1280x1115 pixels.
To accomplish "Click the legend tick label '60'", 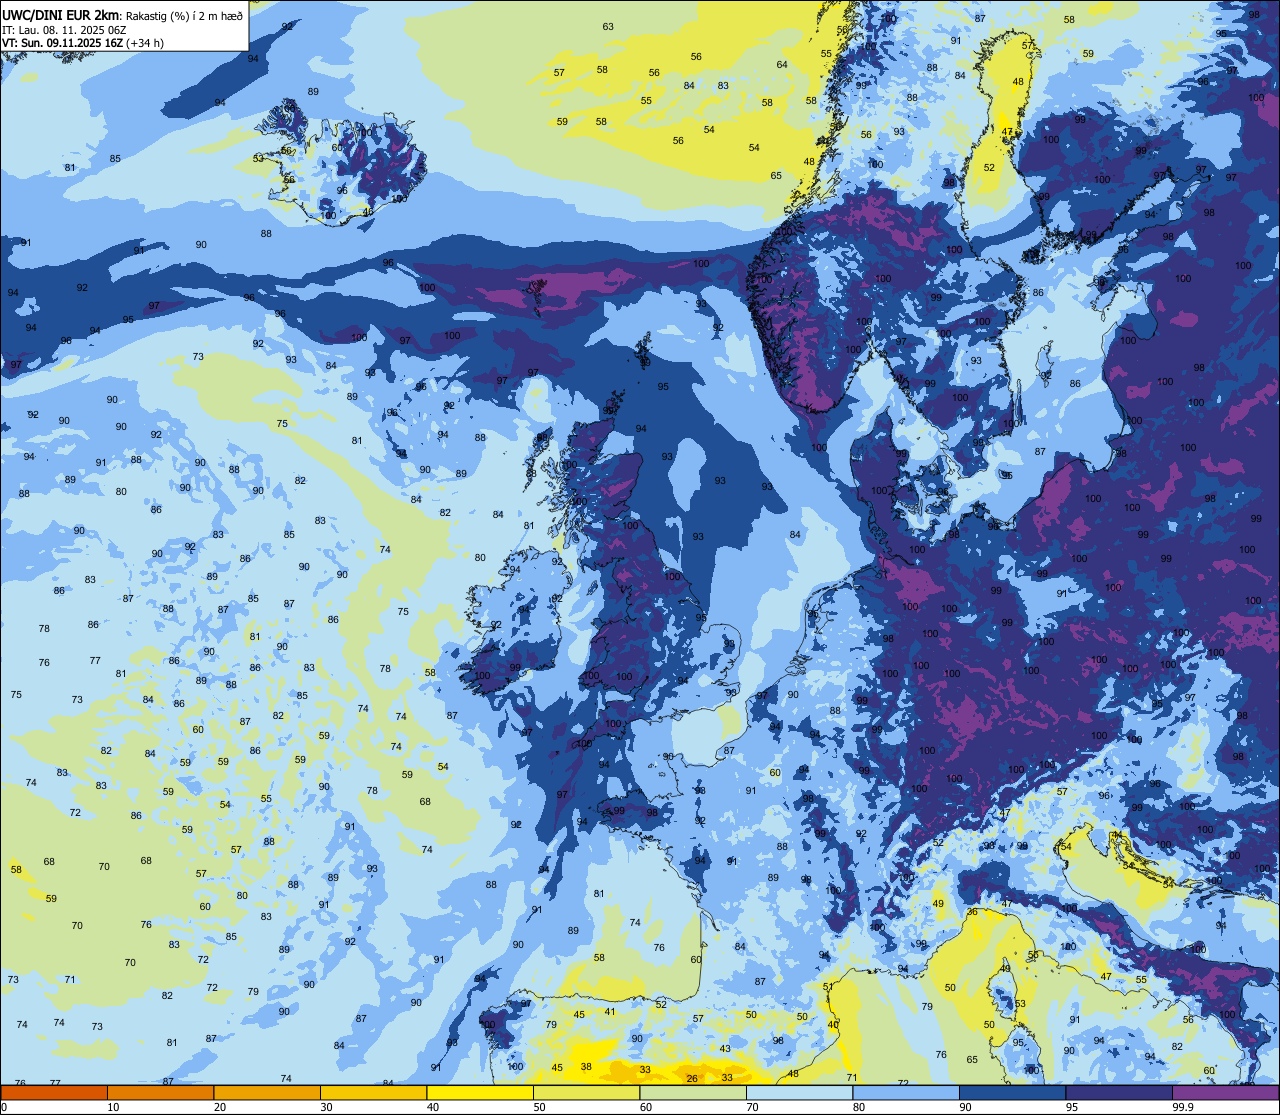I will (646, 1107).
